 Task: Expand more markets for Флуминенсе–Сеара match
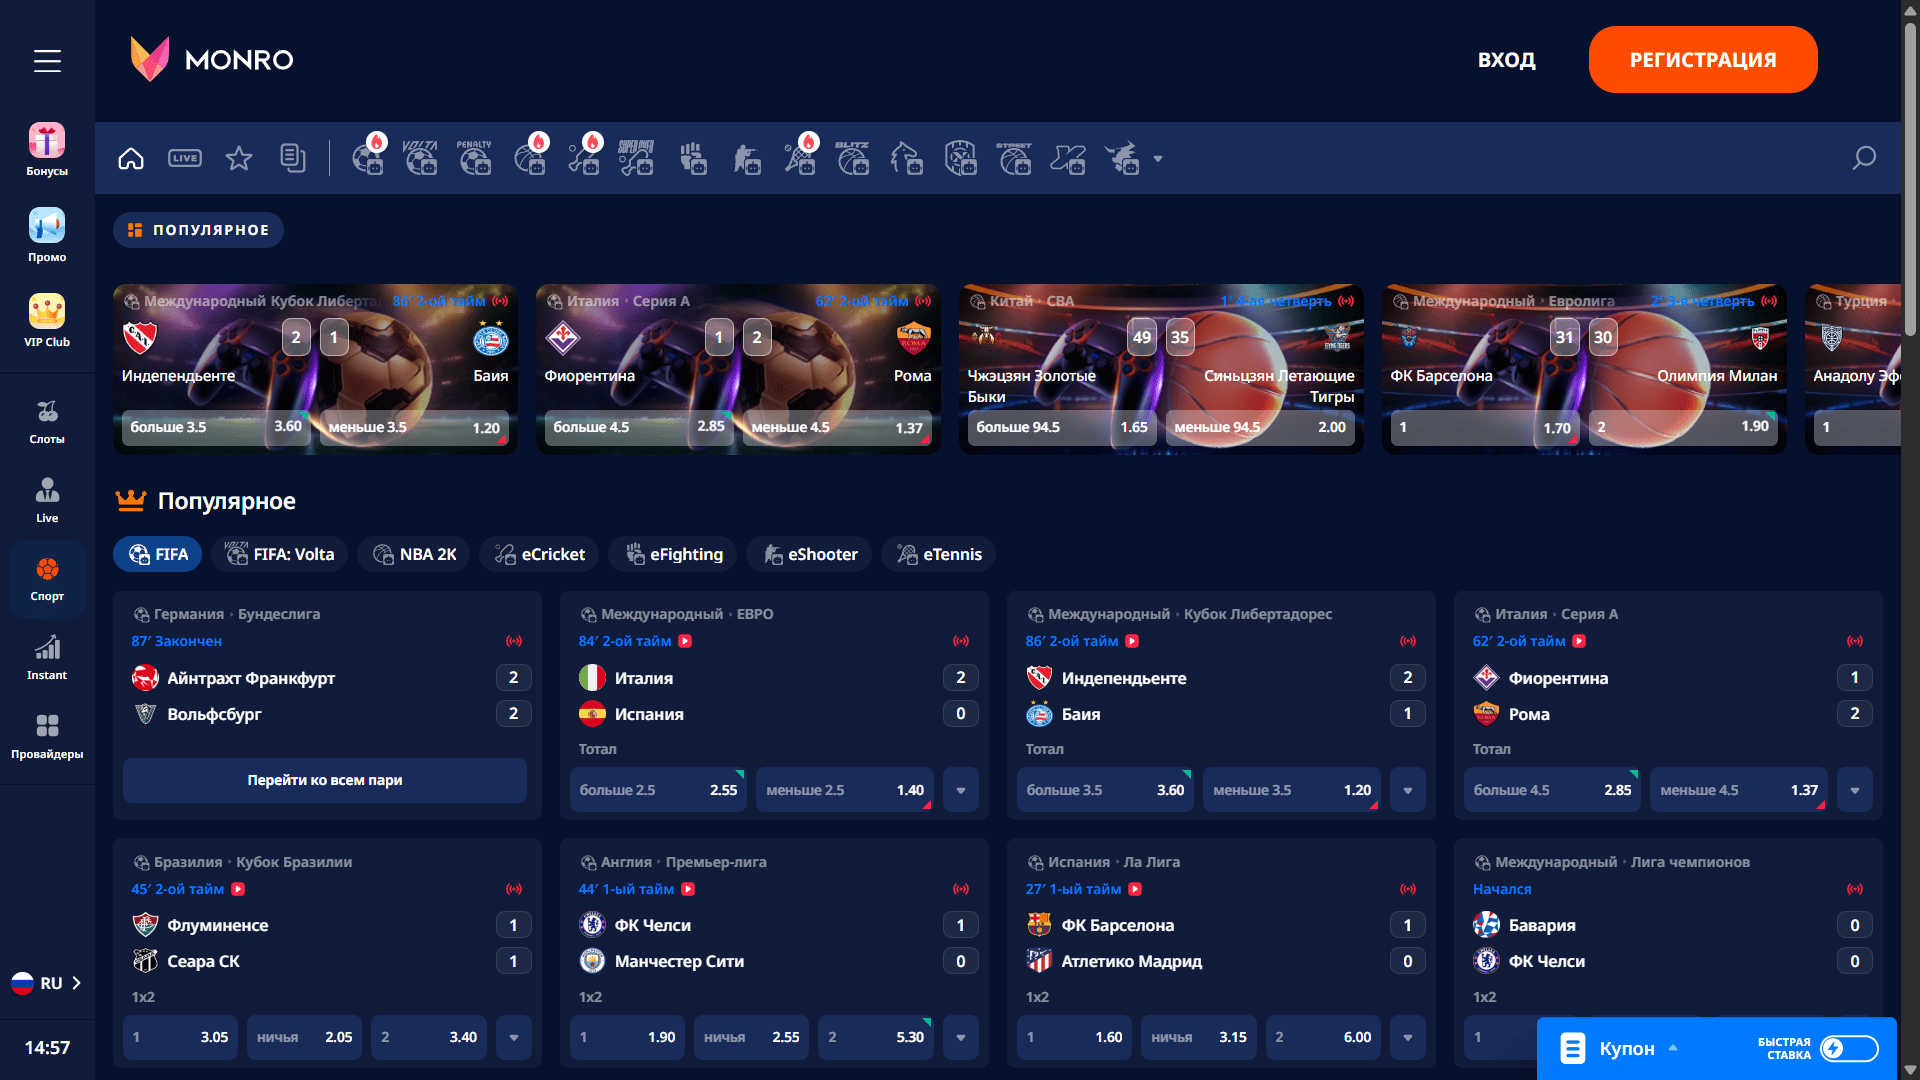point(514,1037)
